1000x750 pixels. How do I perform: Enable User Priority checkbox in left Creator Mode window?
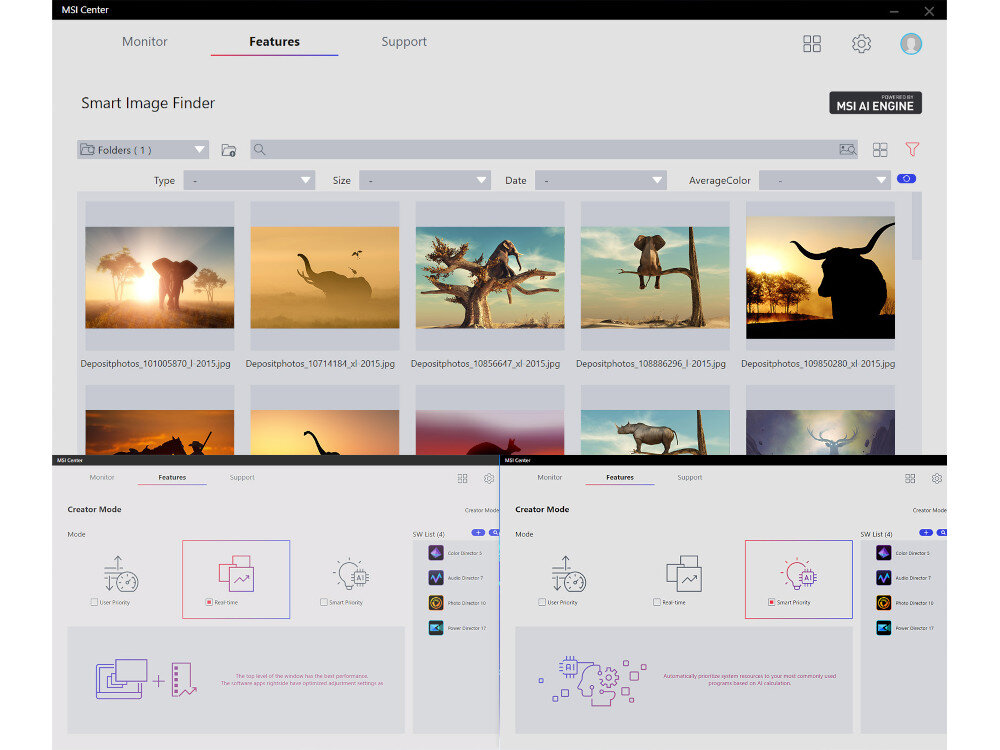coord(94,603)
